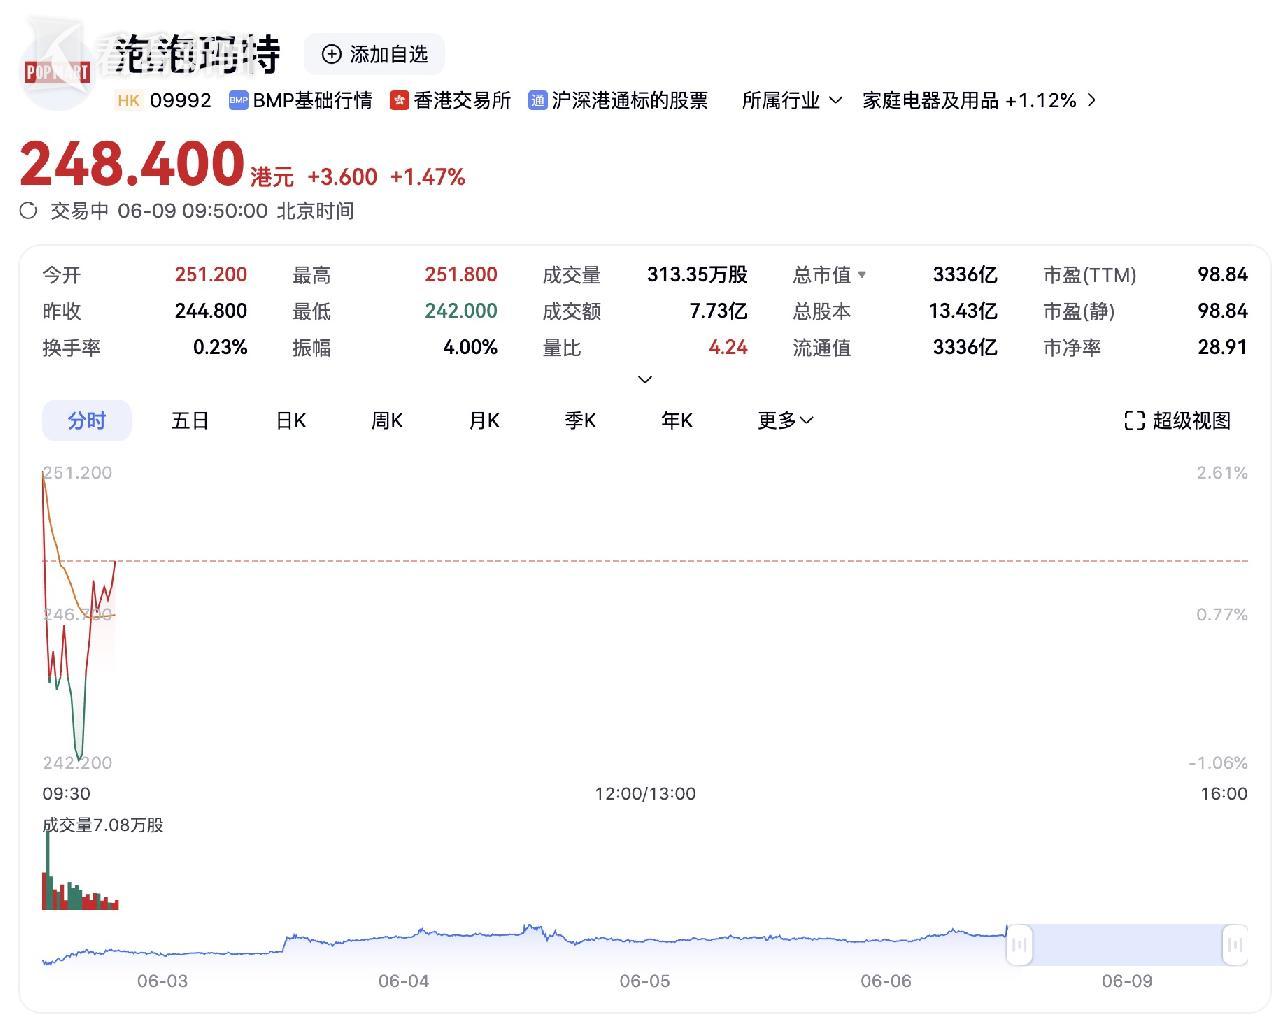This screenshot has height=1021, width=1280.
Task: Click the 市净率 value 28.91
Action: 1223,347
